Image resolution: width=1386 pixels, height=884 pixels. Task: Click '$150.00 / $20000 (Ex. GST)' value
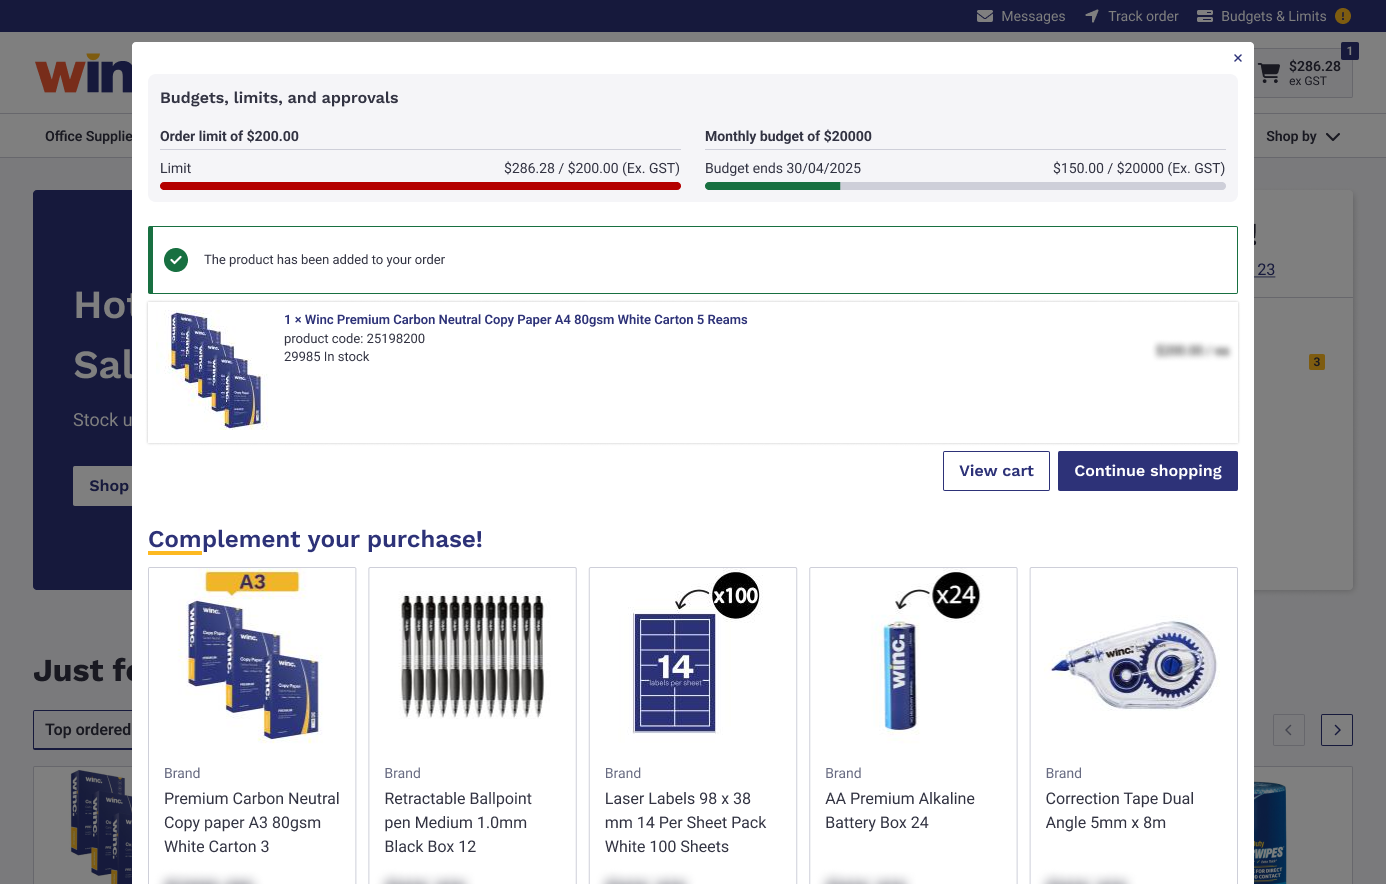coord(1139,168)
